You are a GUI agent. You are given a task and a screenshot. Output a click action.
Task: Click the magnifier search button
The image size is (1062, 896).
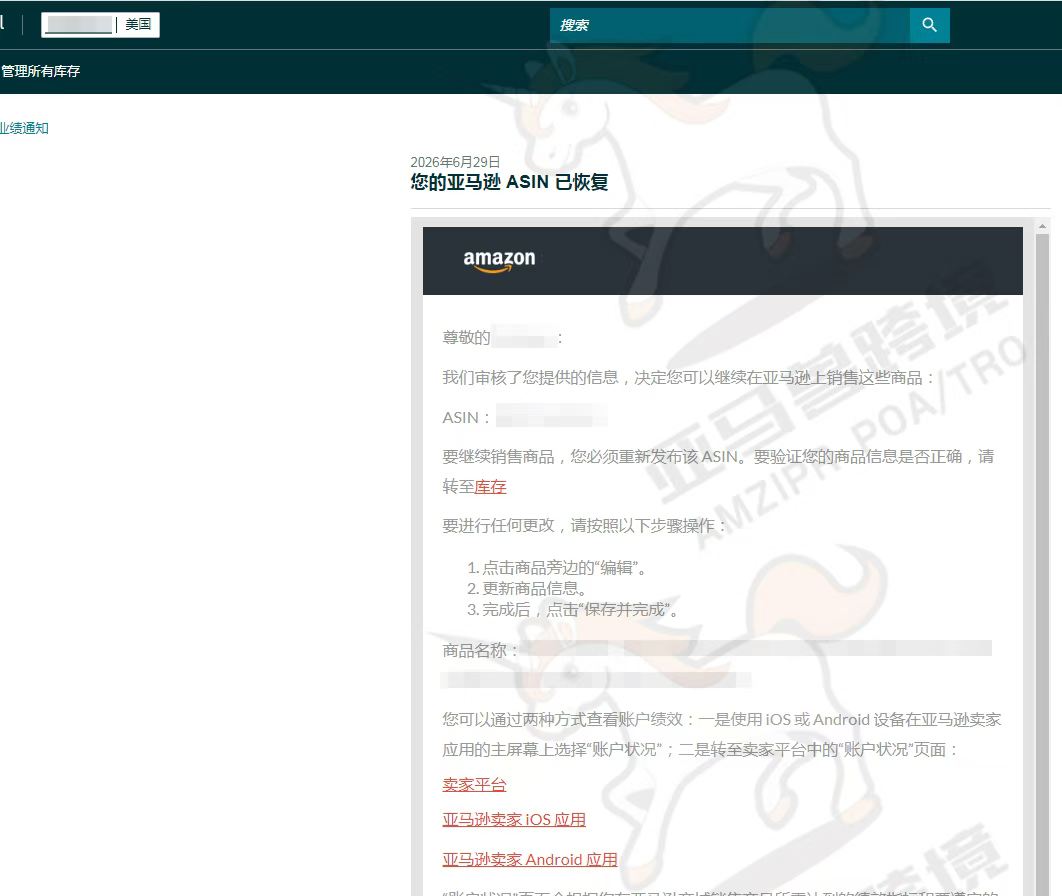[x=929, y=25]
